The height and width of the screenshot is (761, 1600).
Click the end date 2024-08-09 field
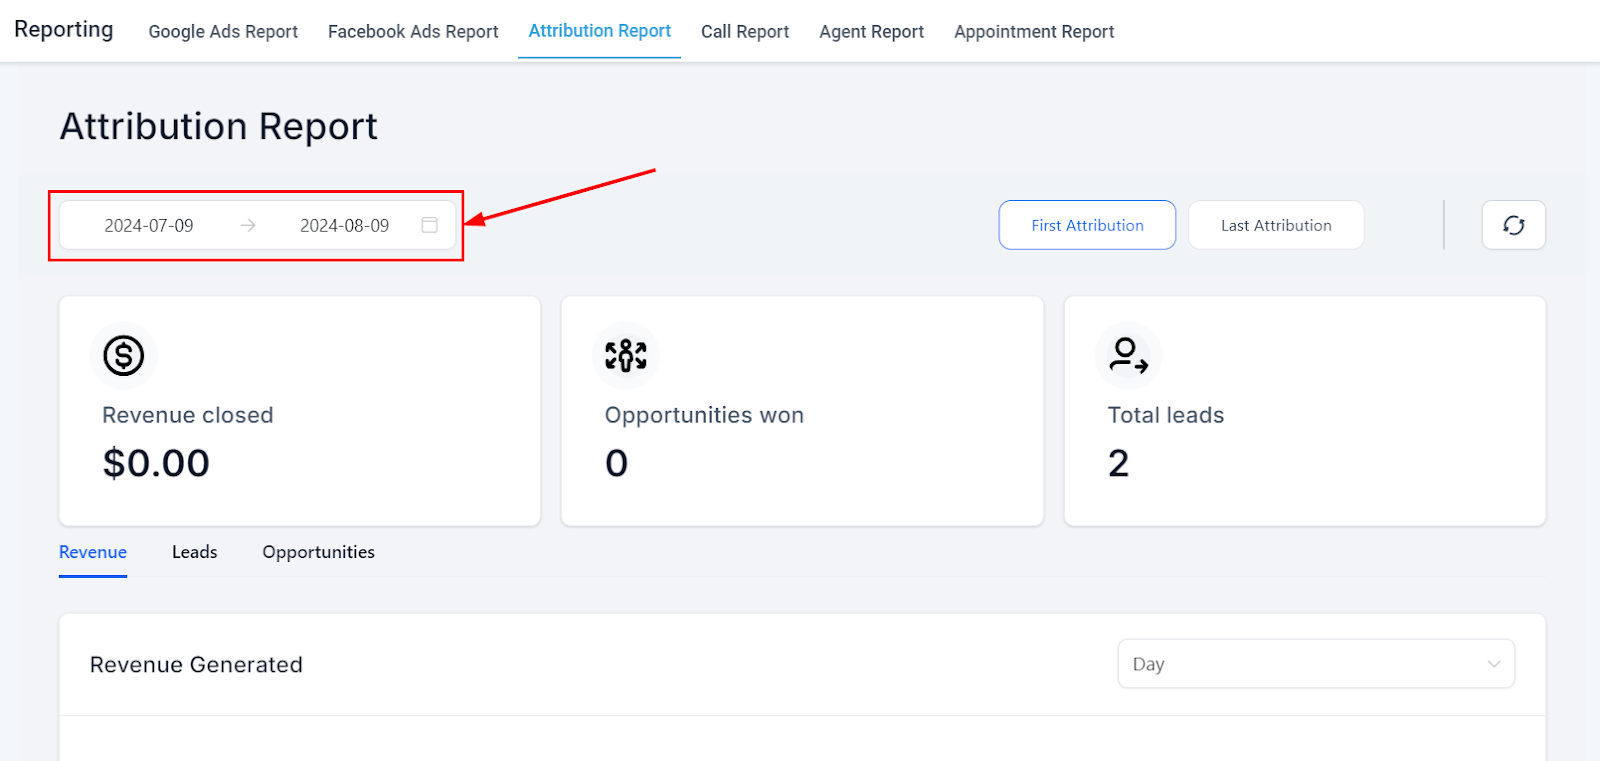point(345,226)
